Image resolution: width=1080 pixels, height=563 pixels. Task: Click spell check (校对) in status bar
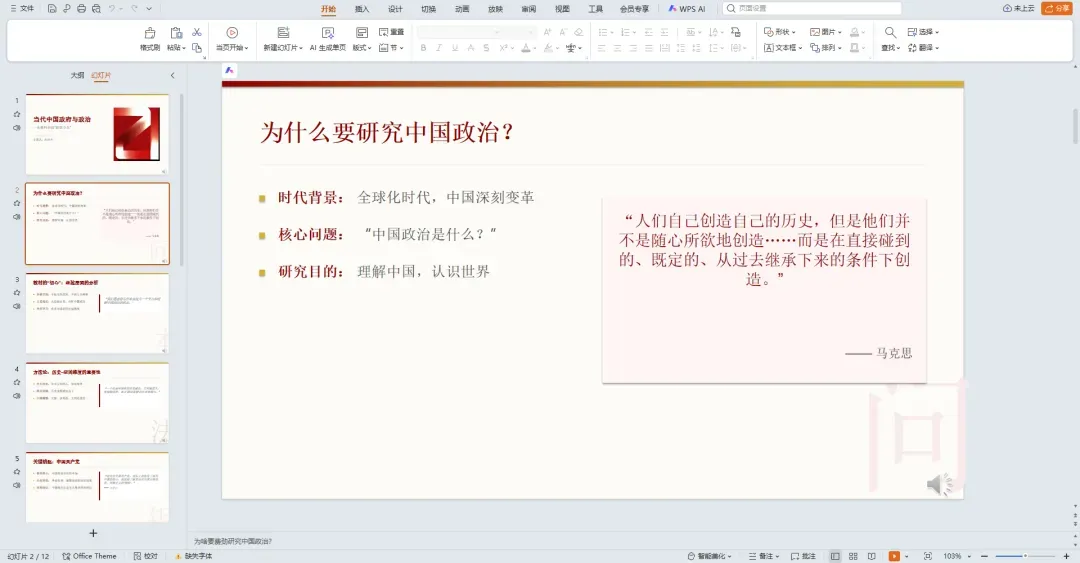point(145,556)
